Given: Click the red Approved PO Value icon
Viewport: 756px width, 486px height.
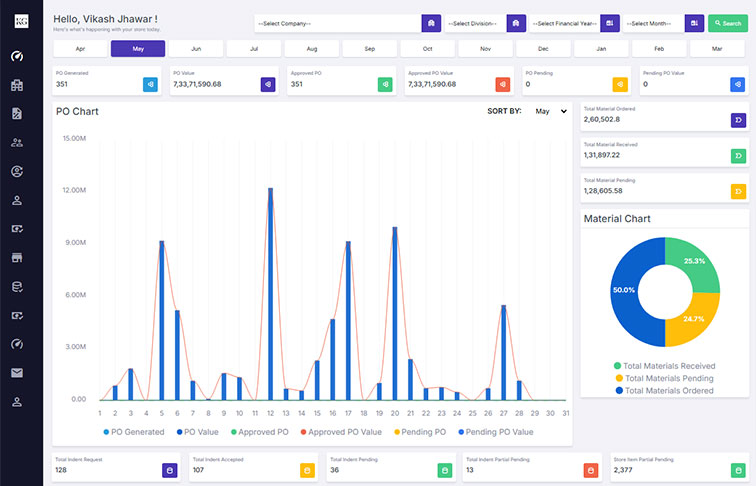Looking at the screenshot, I should click(x=503, y=85).
